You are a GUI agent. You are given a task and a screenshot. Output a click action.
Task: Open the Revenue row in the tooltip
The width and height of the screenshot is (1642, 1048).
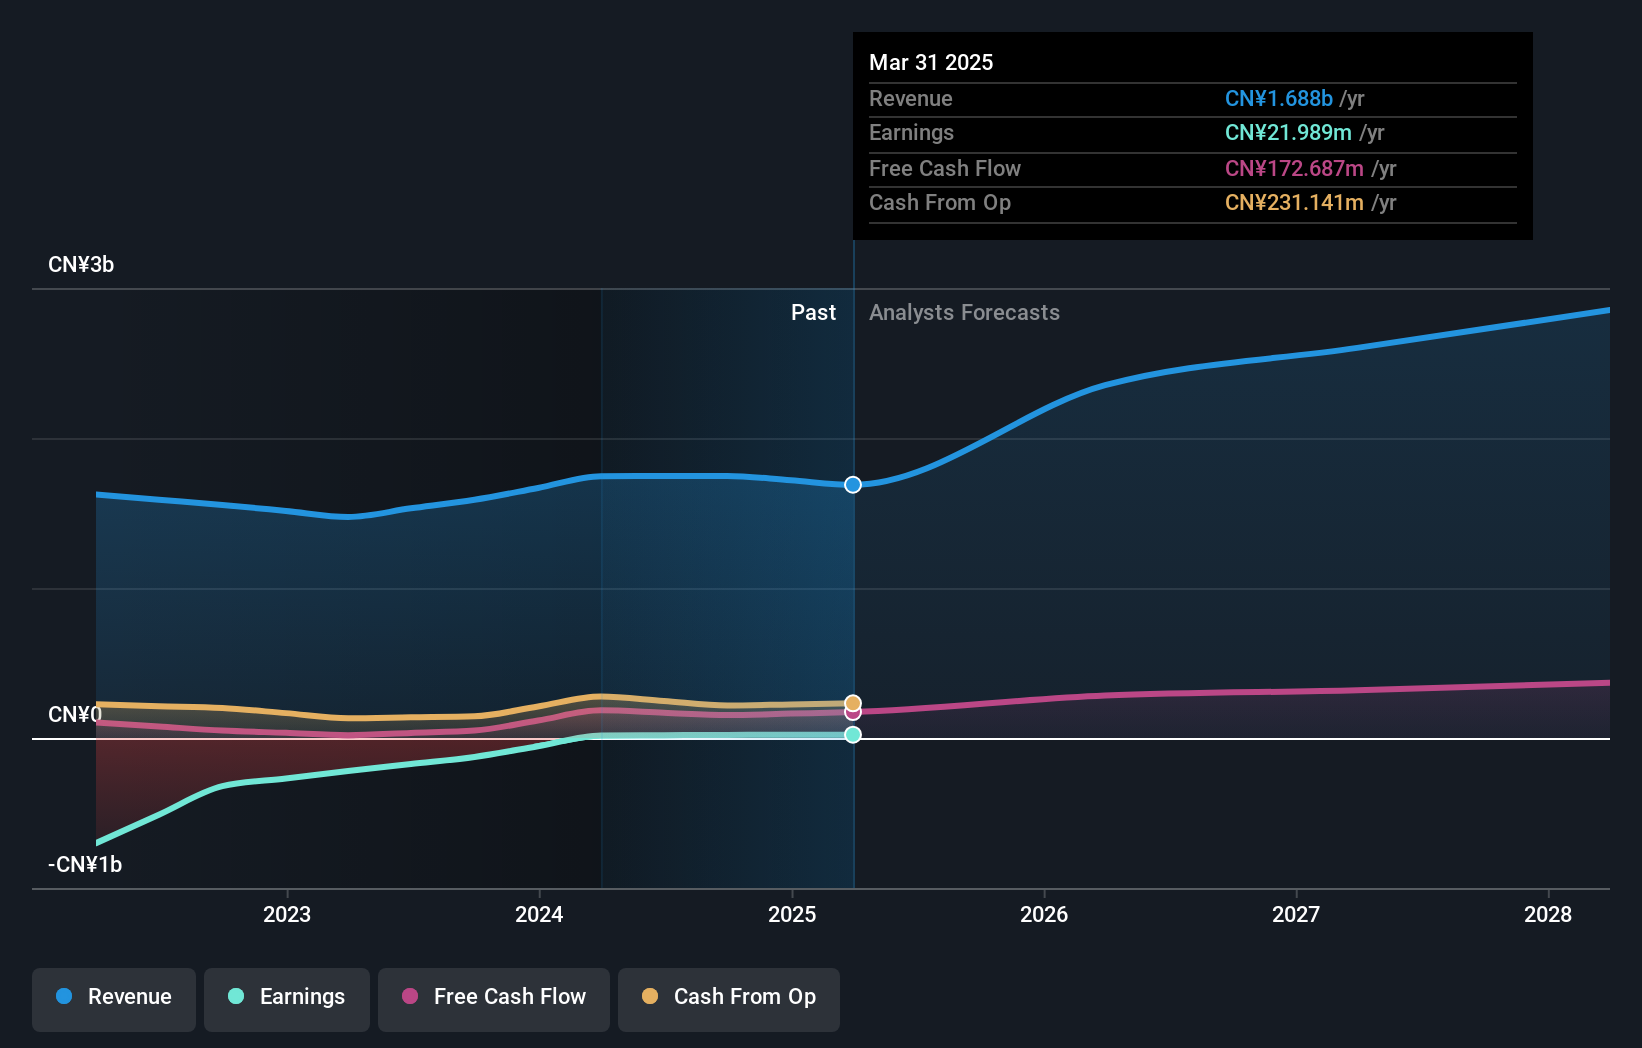pos(1192,98)
